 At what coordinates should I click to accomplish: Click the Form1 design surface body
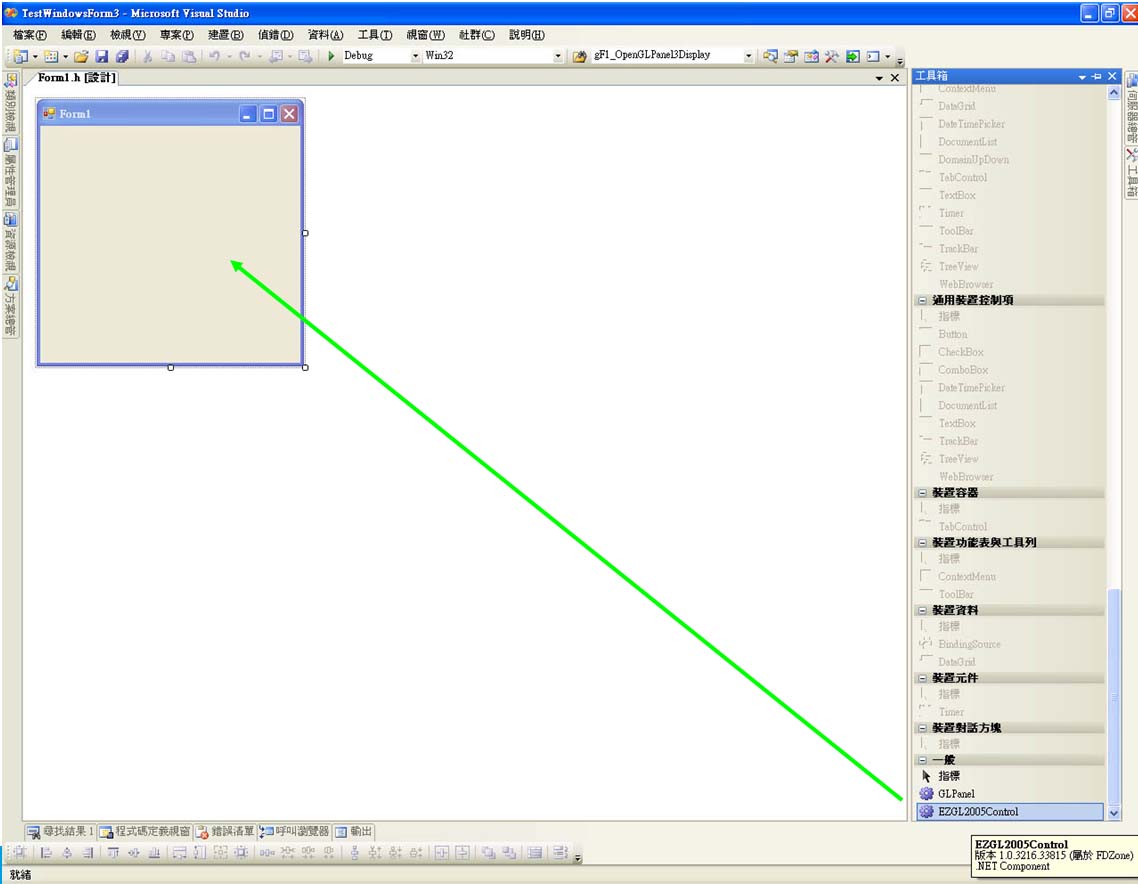[x=170, y=240]
